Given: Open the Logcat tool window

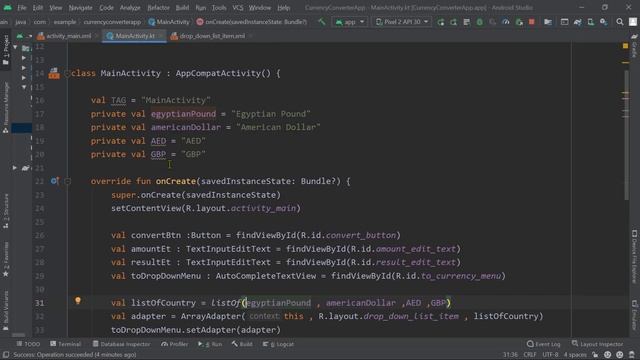Looking at the screenshot, I should (x=278, y=344).
